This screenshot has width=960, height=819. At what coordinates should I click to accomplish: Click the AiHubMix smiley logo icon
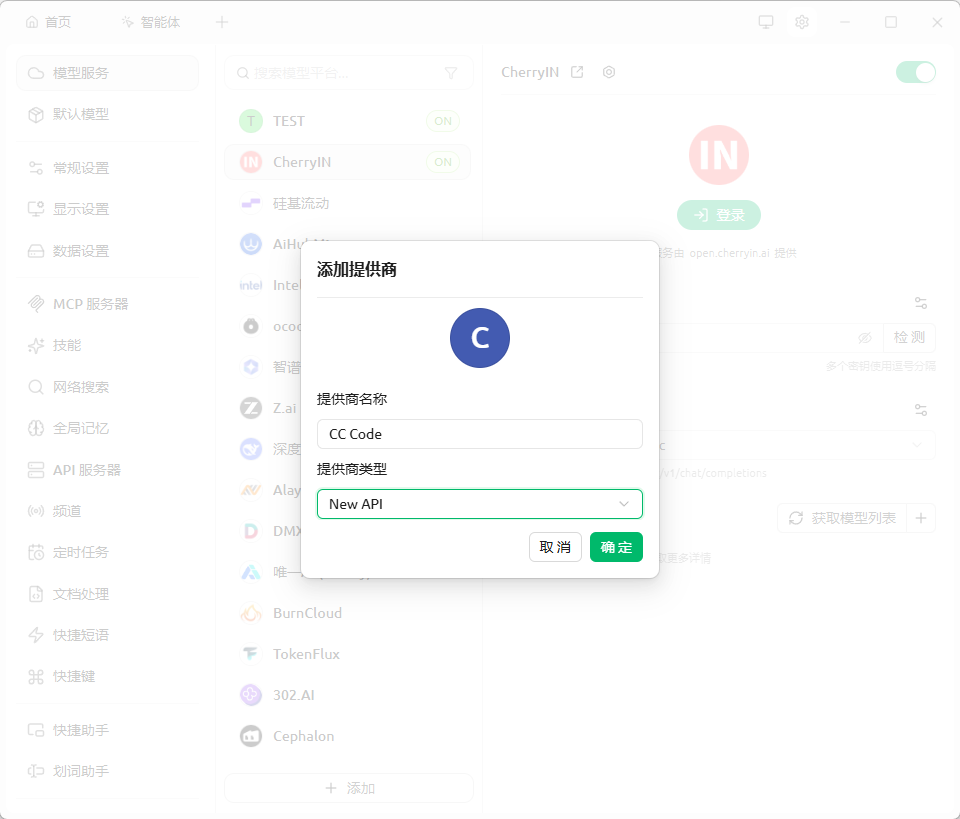point(251,244)
